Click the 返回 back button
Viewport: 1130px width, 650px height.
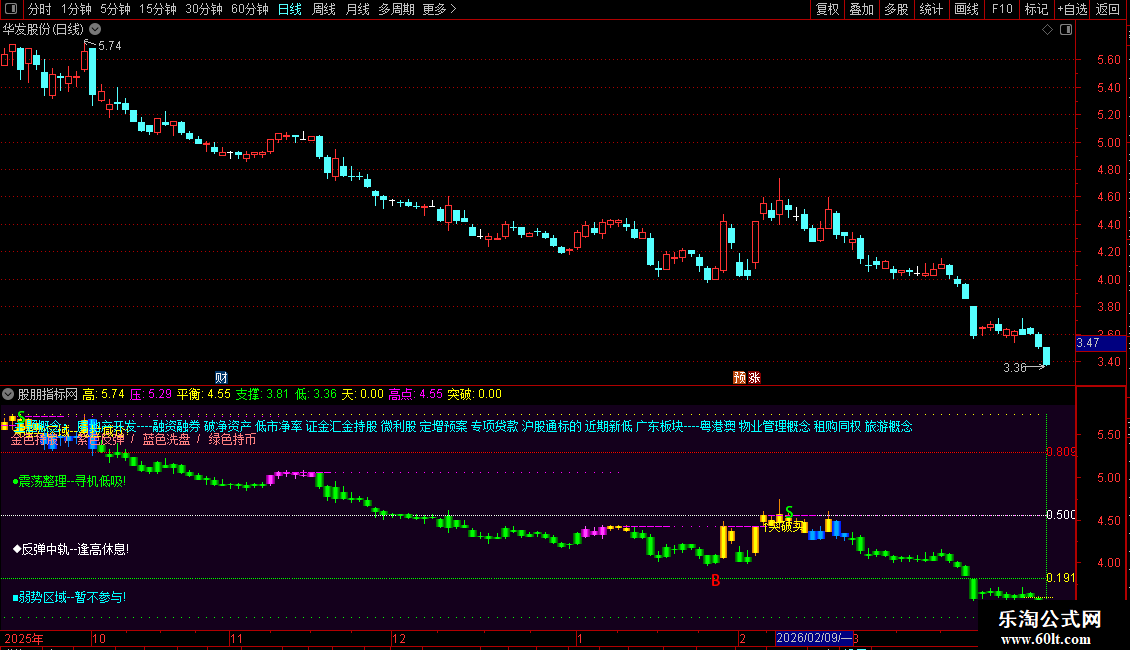1108,9
